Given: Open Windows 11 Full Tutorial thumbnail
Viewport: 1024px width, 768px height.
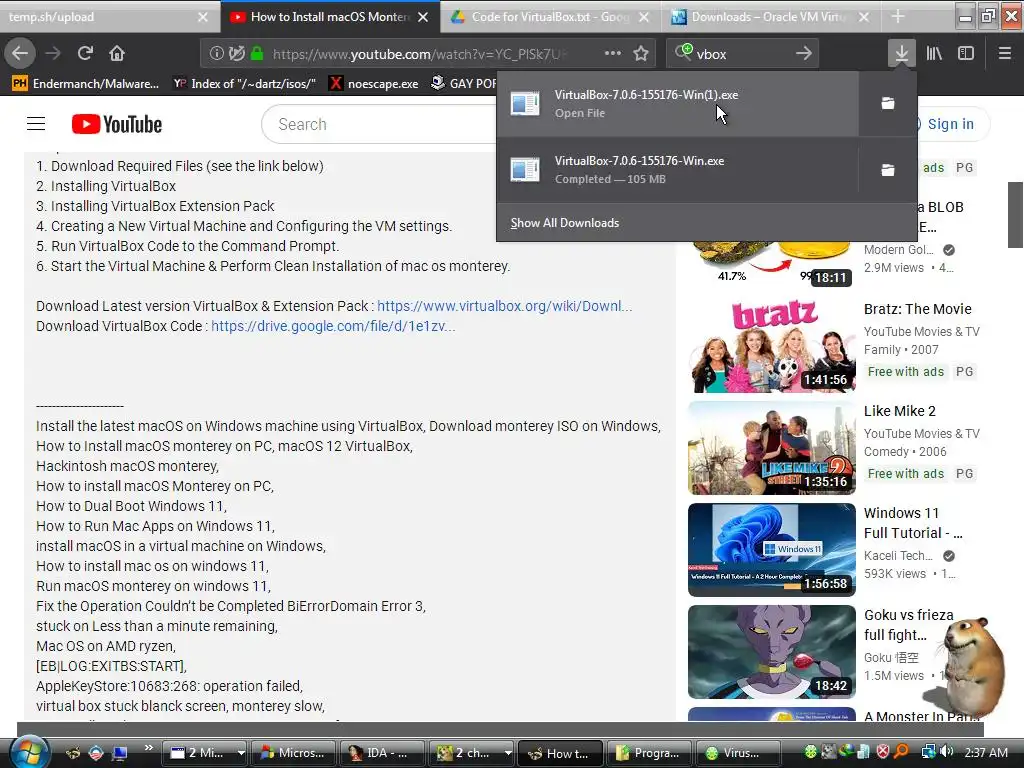Looking at the screenshot, I should click(771, 550).
